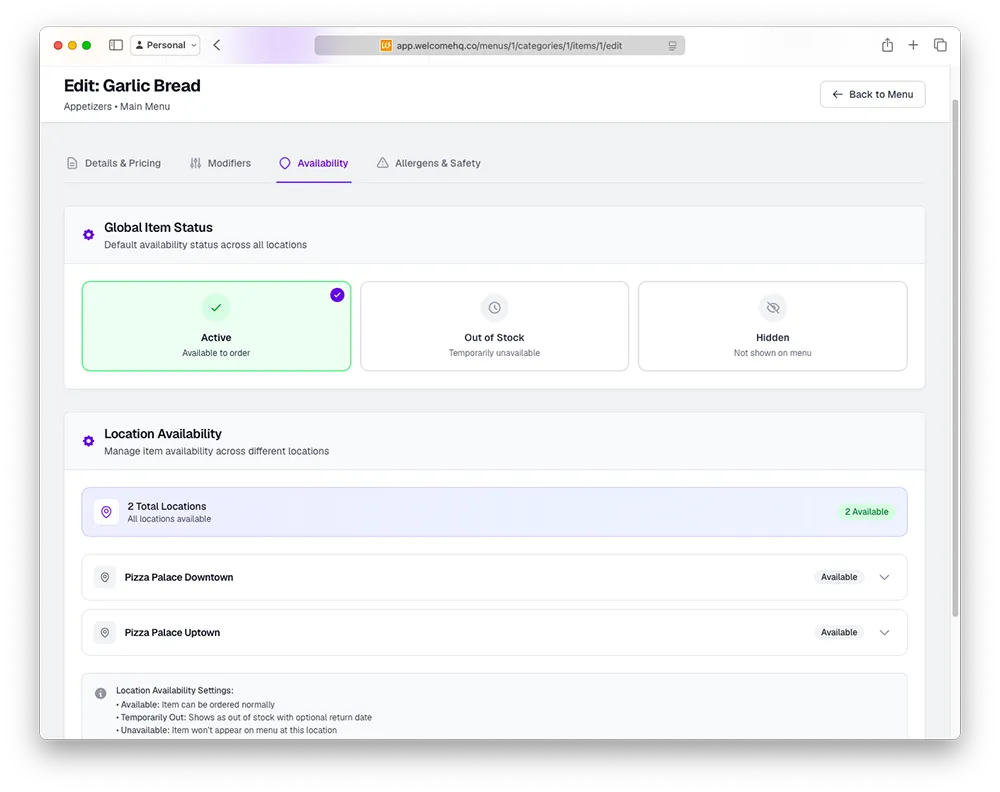This screenshot has height=792, width=1000.
Task: Click the 2 Available badge
Action: 866,512
